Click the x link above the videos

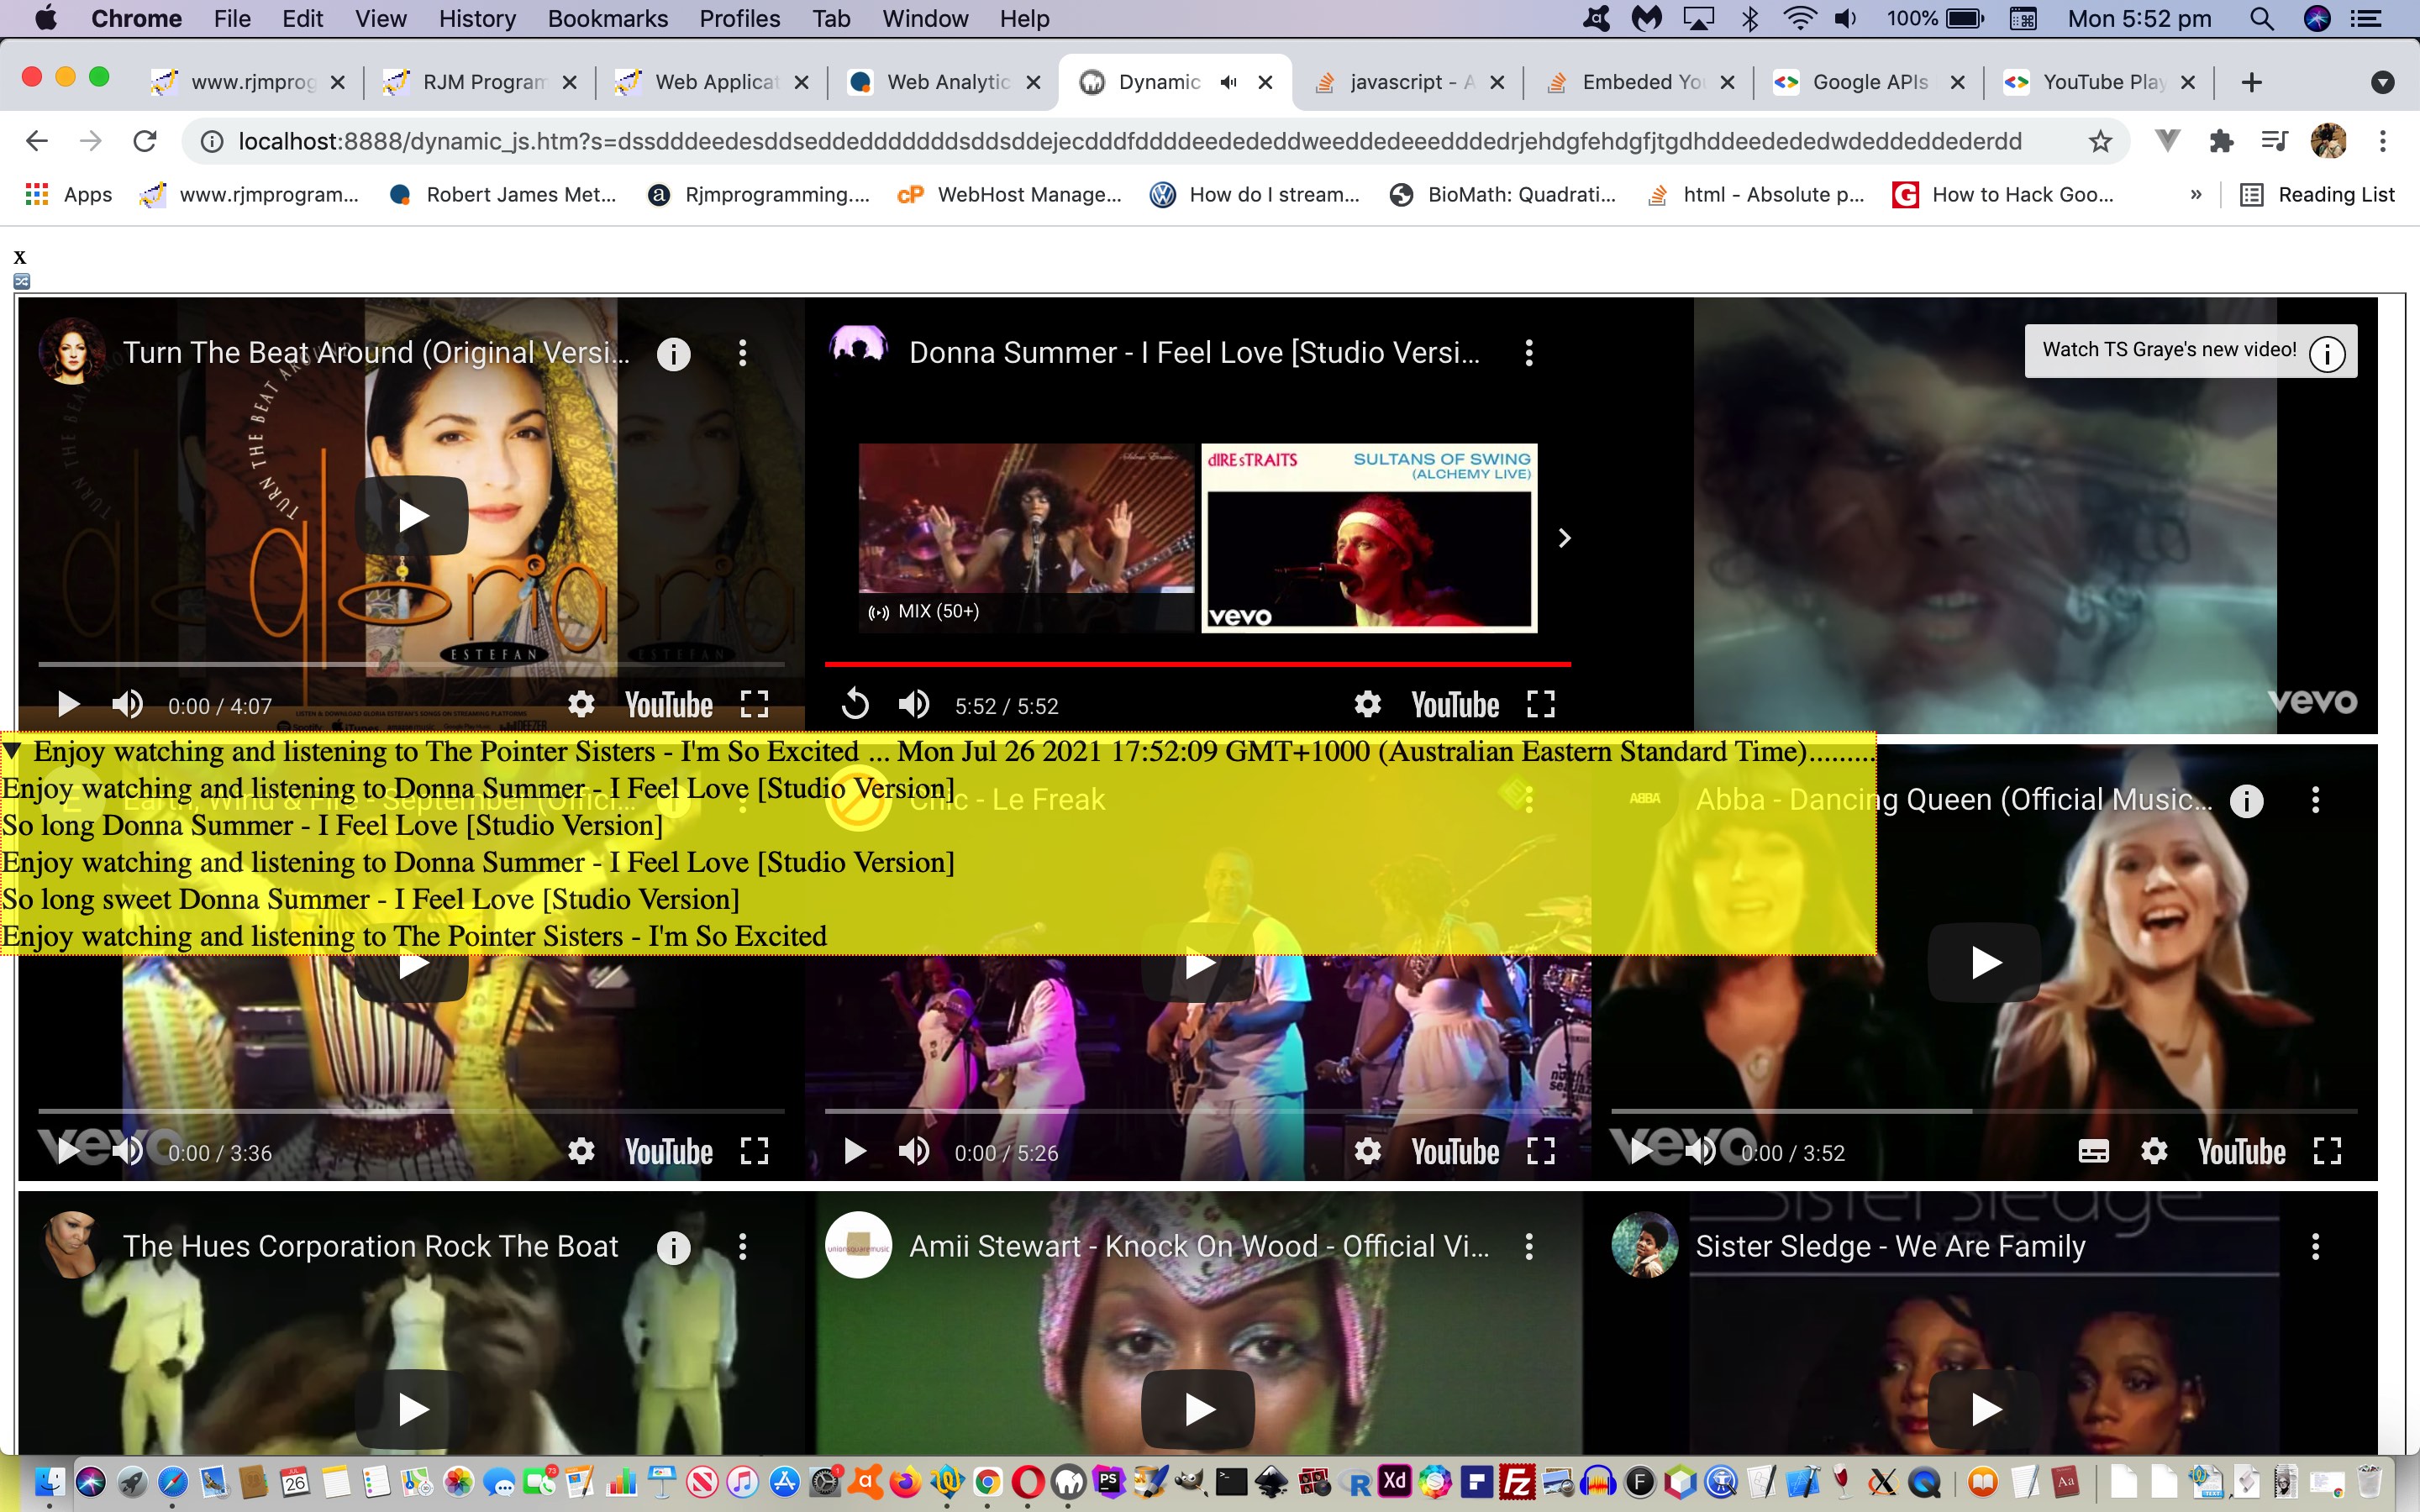(20, 257)
